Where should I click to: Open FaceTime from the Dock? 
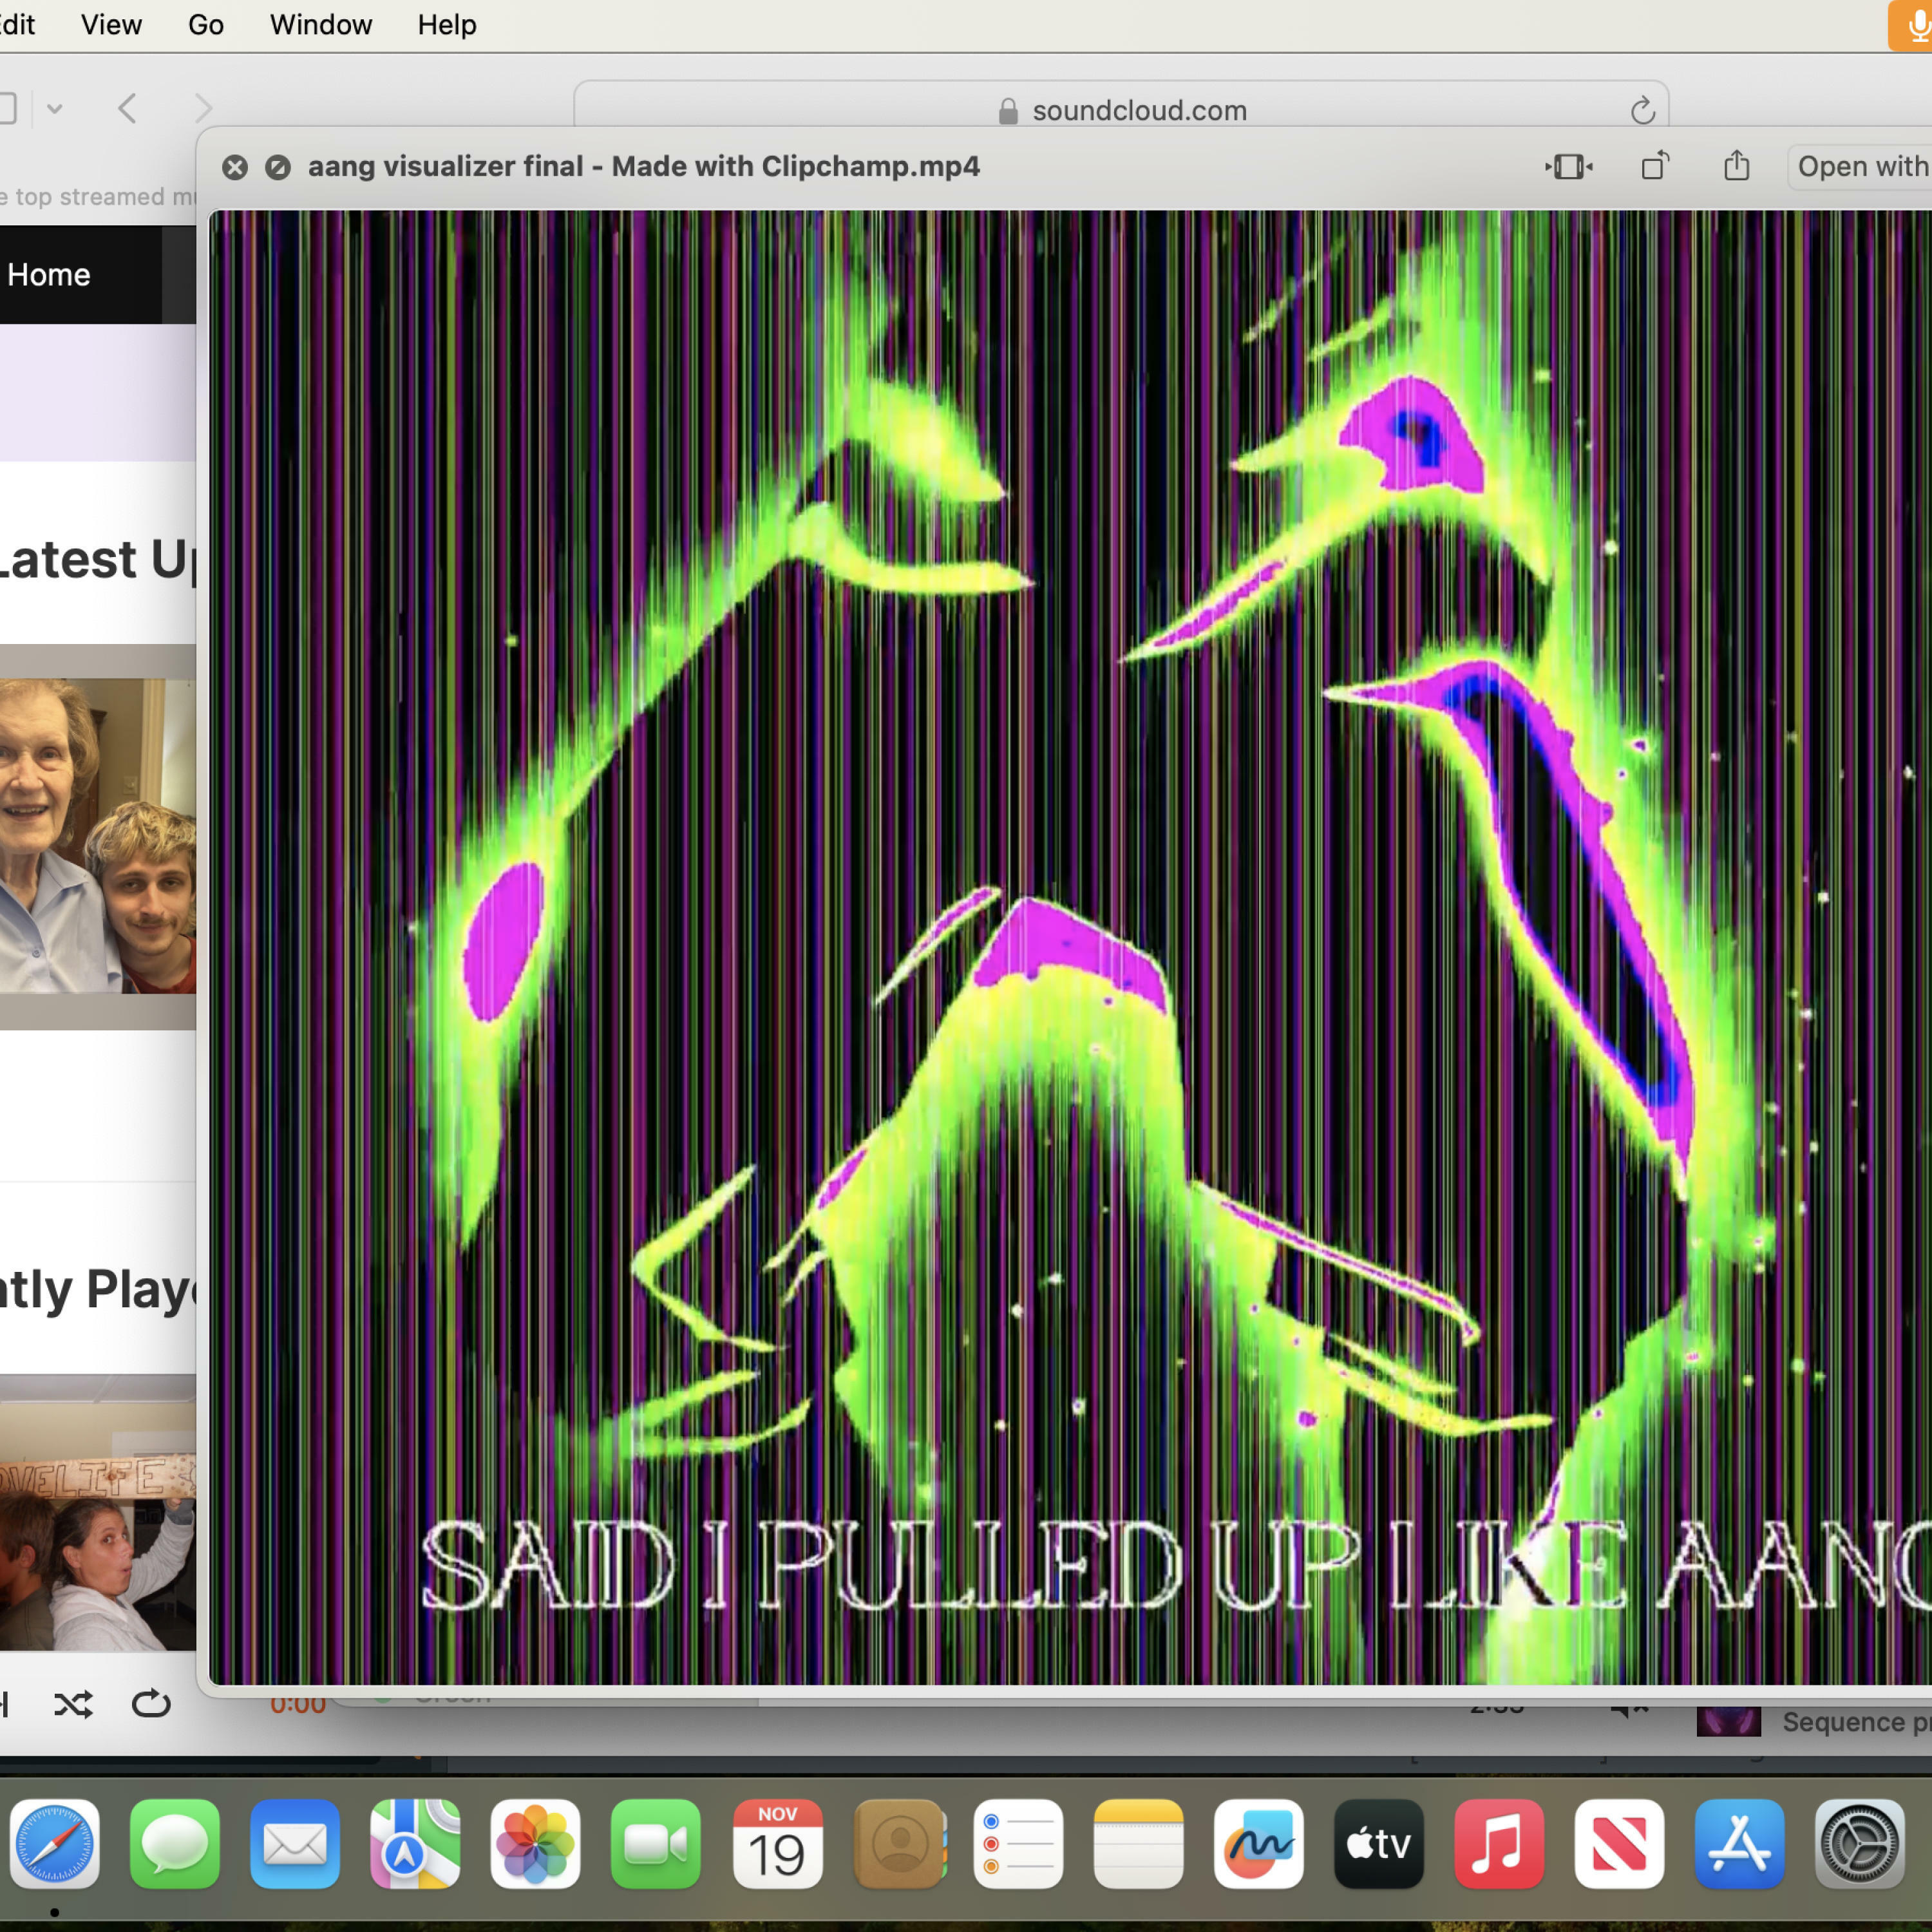coord(655,1844)
